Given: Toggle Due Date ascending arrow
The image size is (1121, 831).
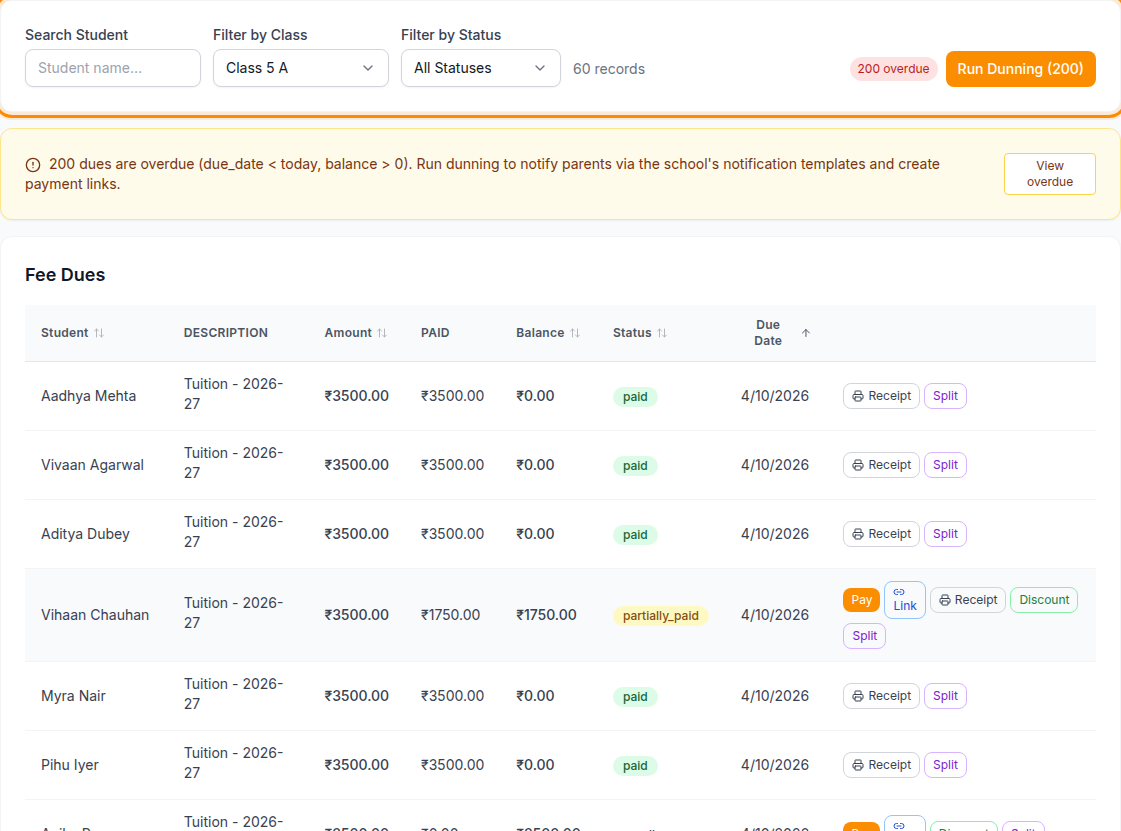Looking at the screenshot, I should (x=806, y=333).
